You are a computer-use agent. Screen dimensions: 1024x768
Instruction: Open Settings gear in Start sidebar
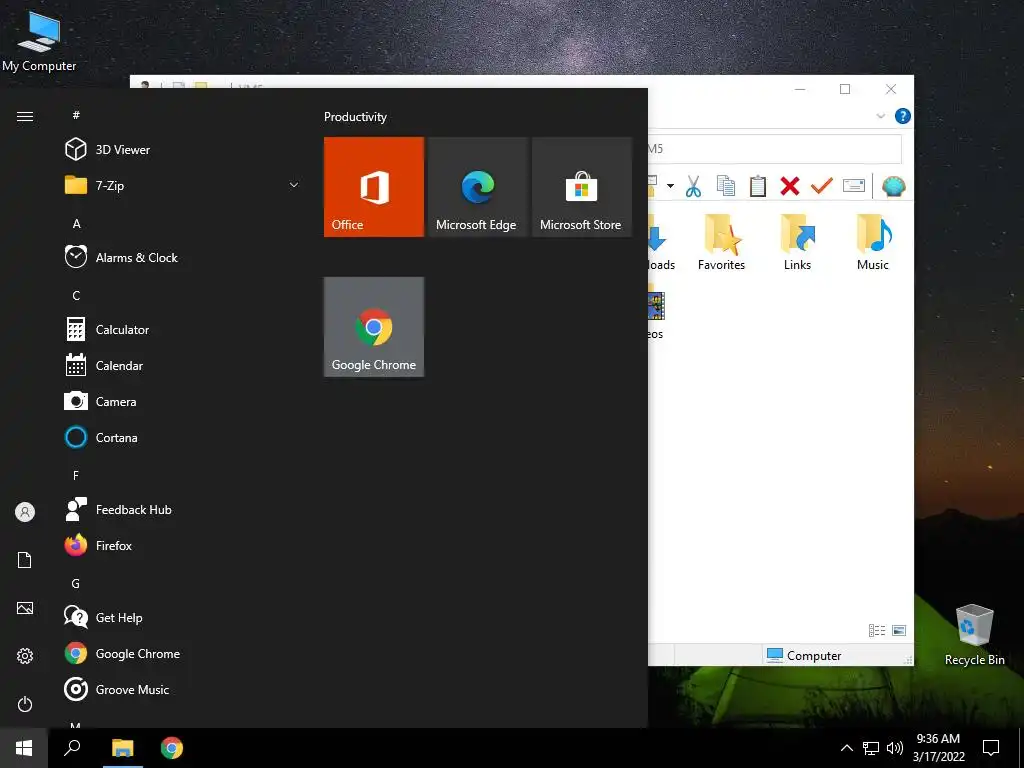[25, 656]
